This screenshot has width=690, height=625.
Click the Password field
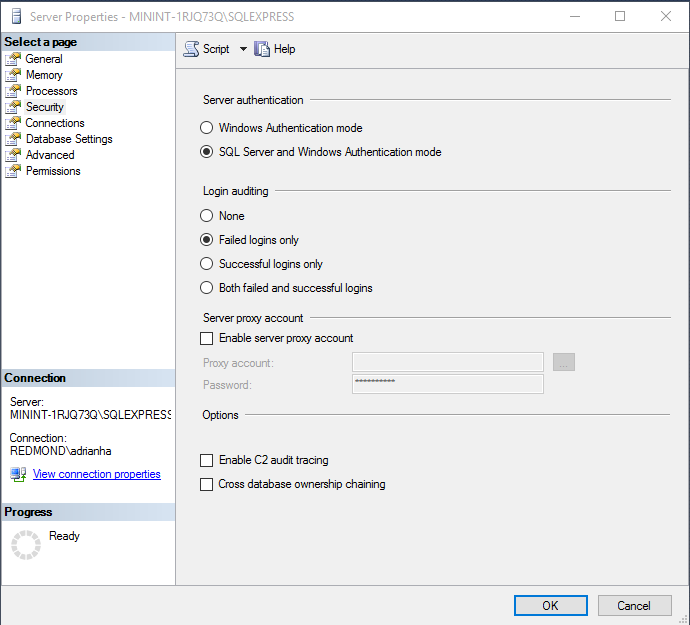click(x=448, y=384)
